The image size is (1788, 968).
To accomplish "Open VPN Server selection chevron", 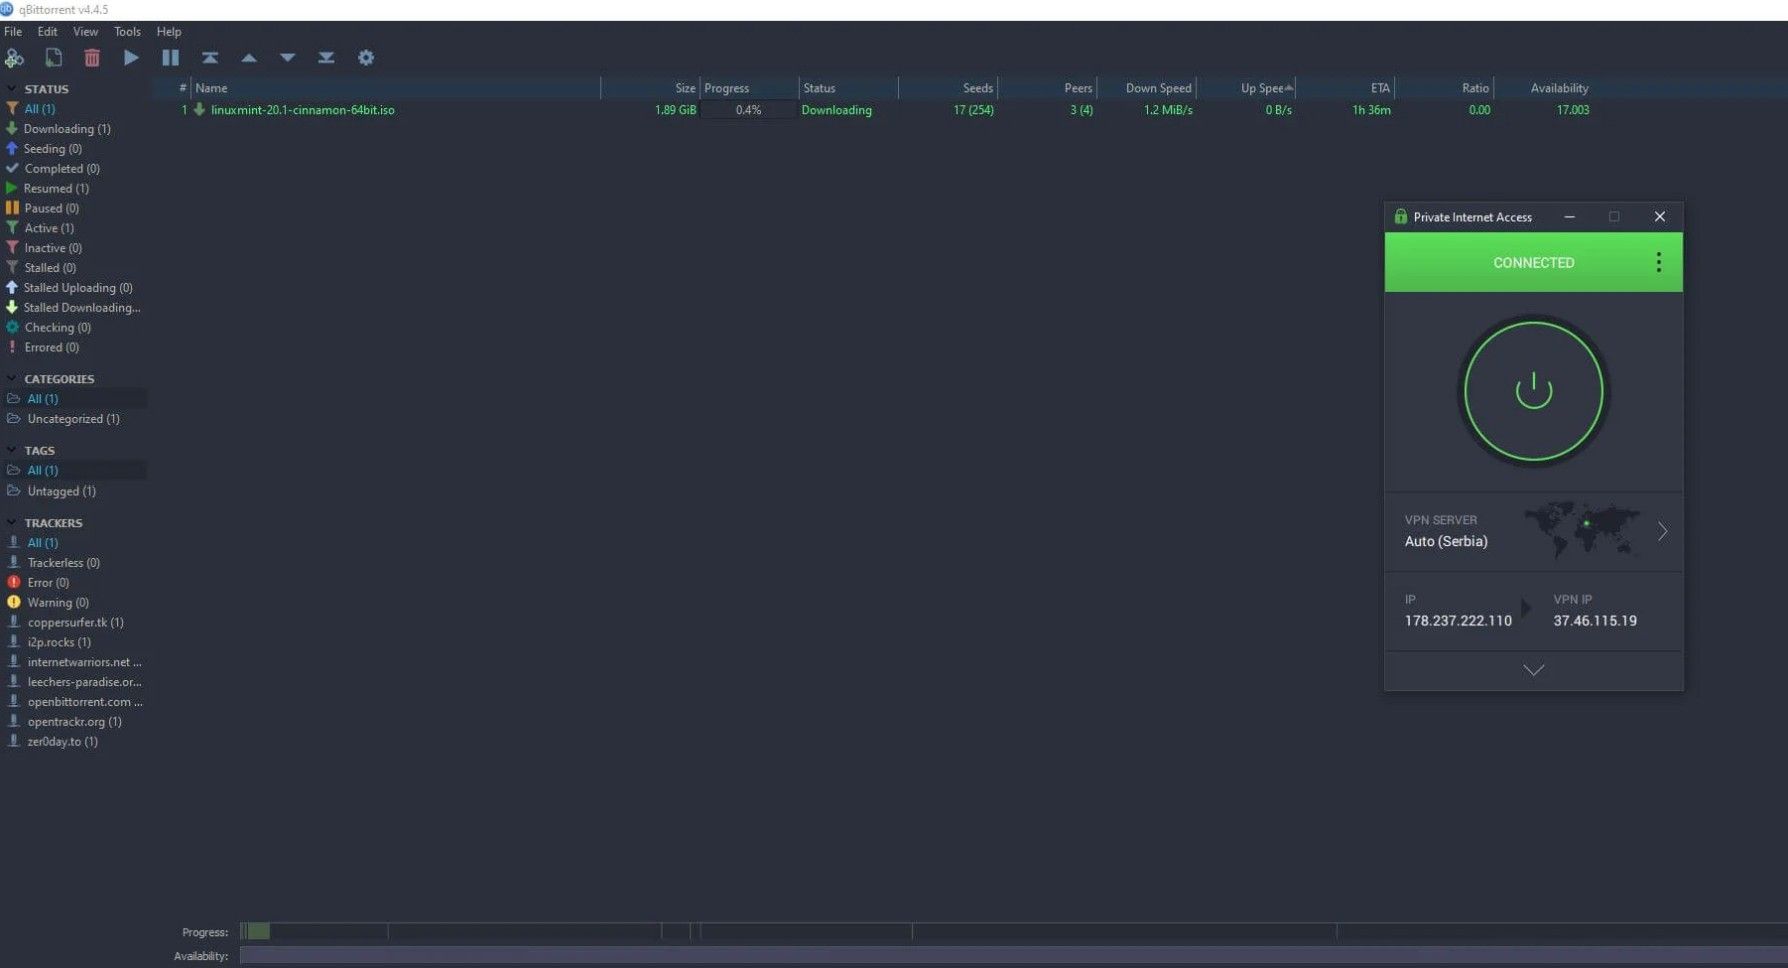I will [1662, 531].
